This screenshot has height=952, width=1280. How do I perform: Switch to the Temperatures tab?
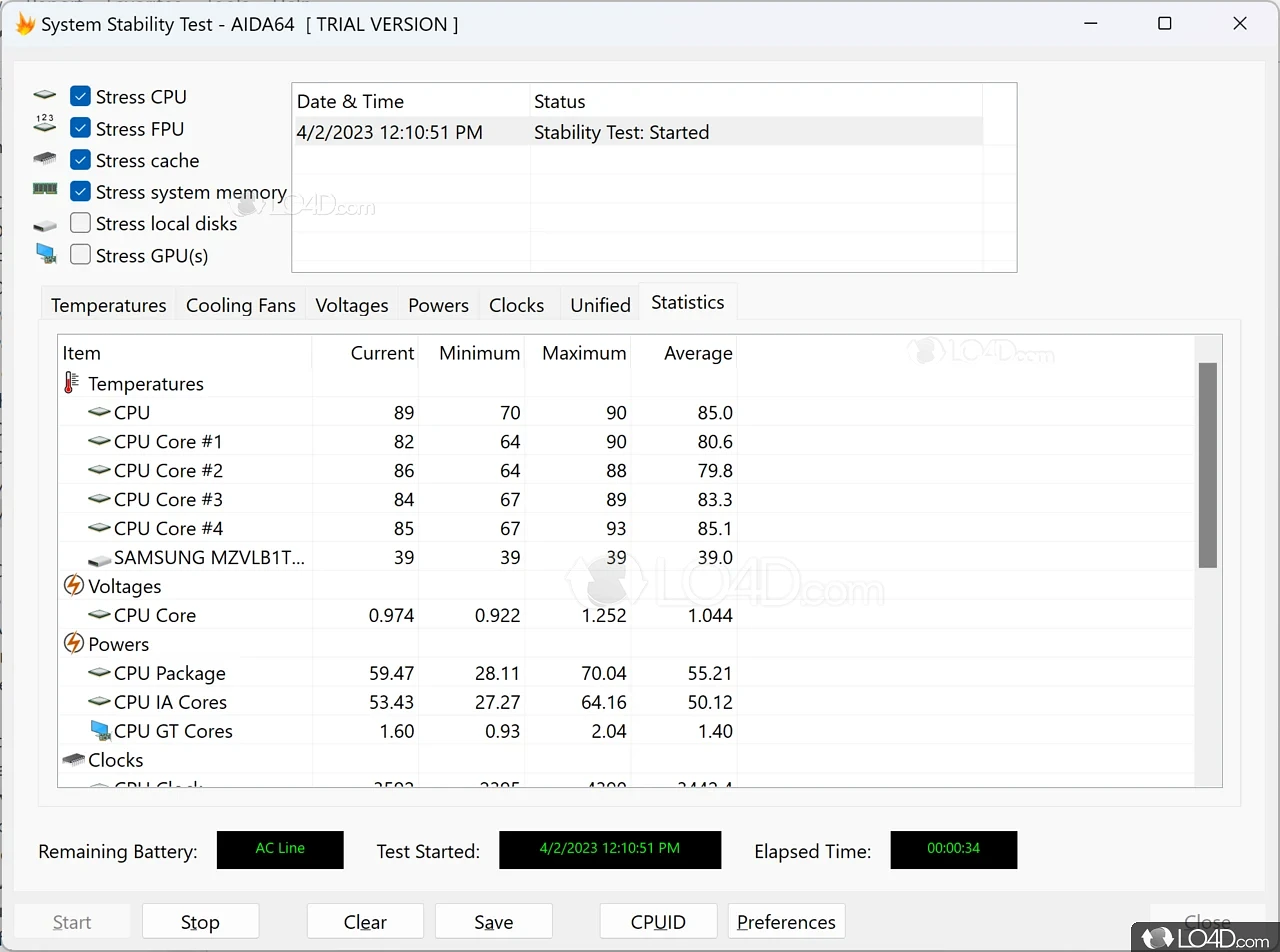tap(109, 305)
